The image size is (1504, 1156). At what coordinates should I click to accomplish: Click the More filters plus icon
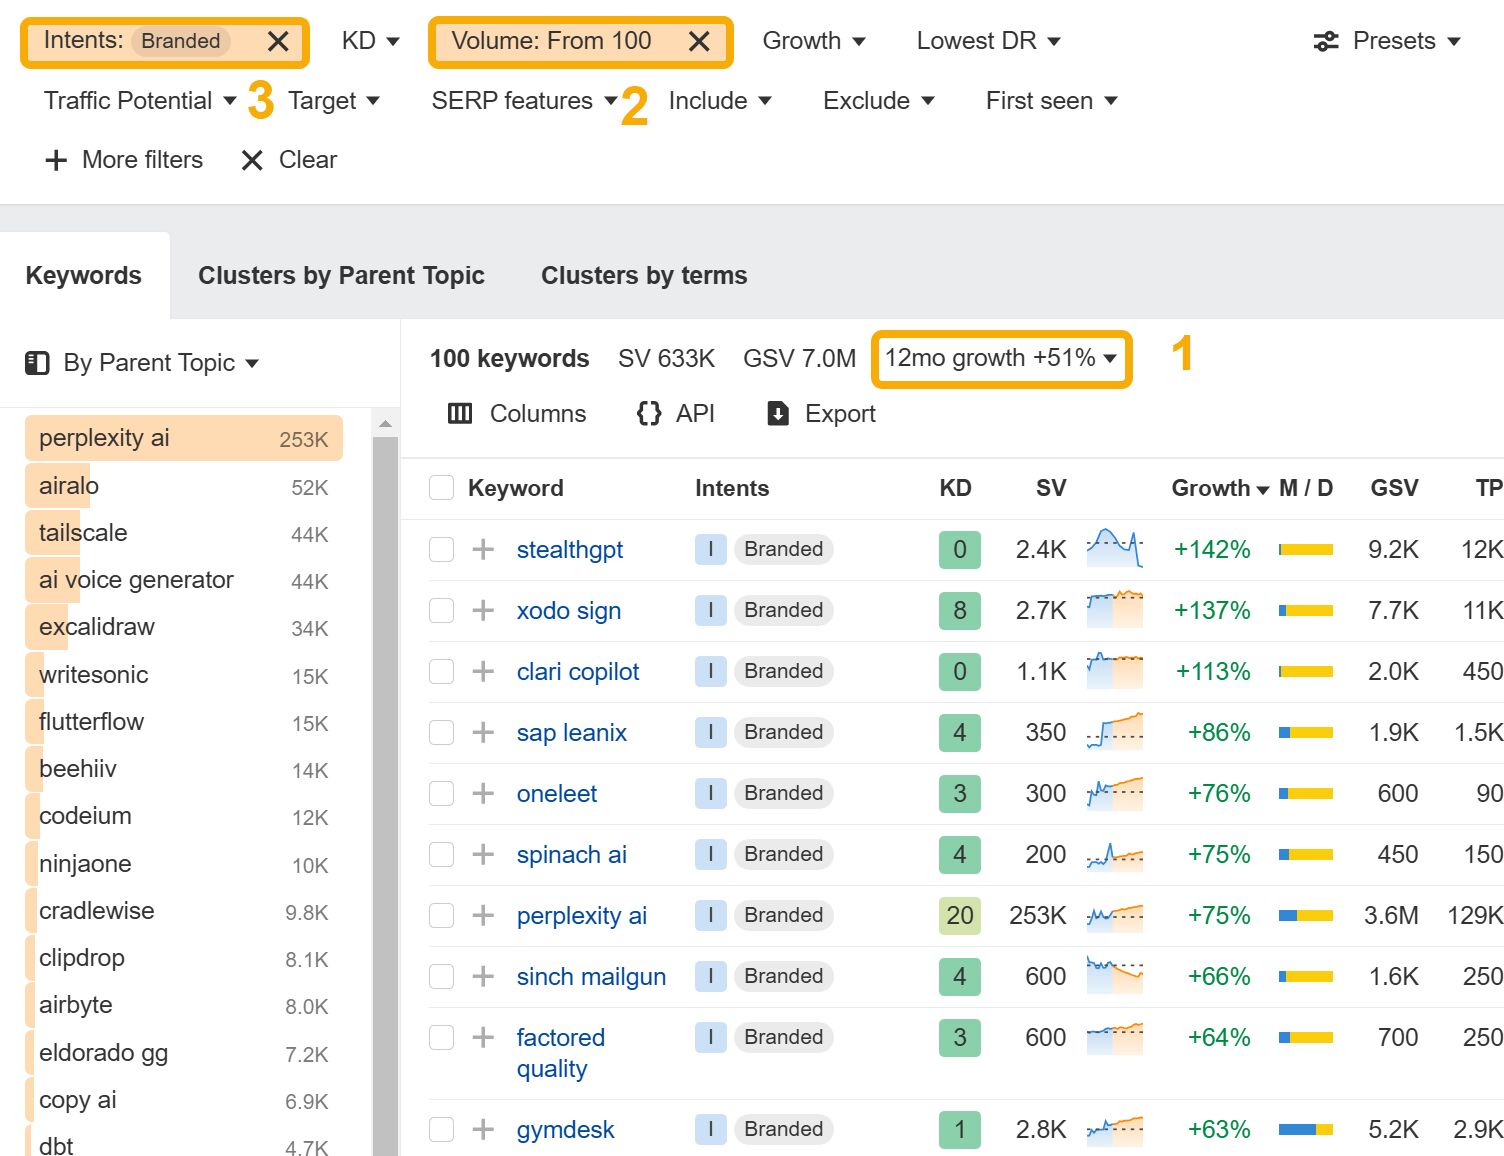57,160
